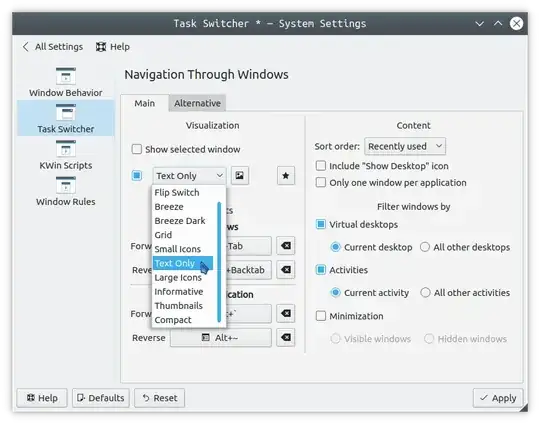Go back to All Settings
Screen dimensions: 540x424
point(53,46)
